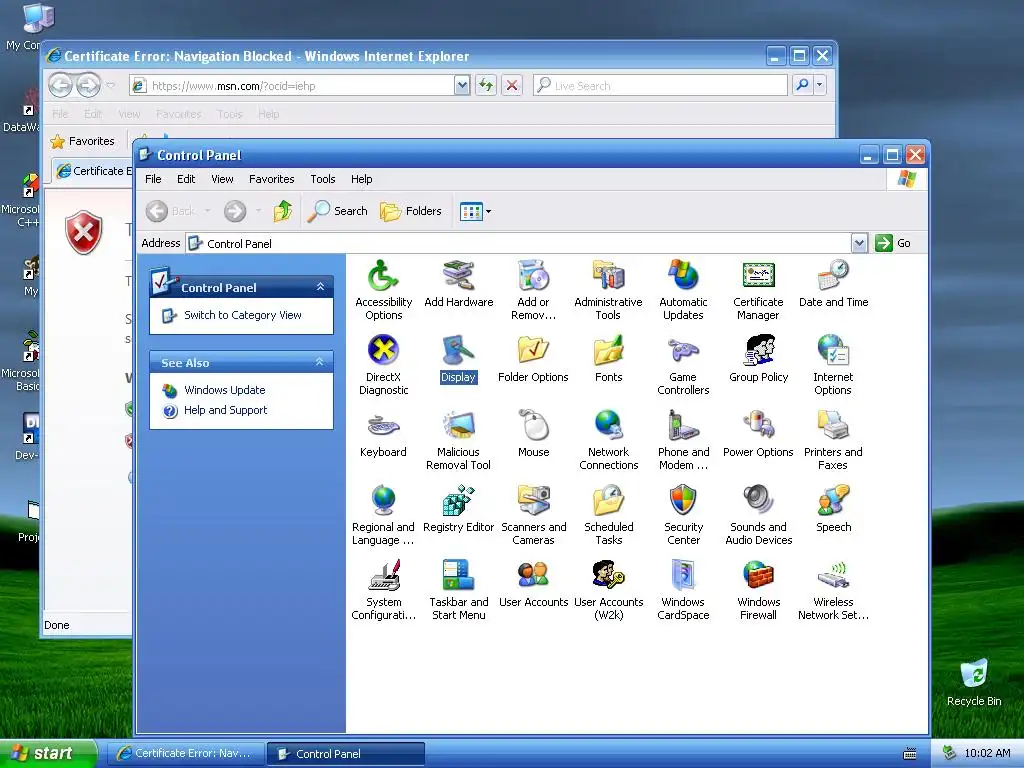This screenshot has width=1024, height=768.
Task: Select the User Accounts icon
Action: (x=534, y=584)
